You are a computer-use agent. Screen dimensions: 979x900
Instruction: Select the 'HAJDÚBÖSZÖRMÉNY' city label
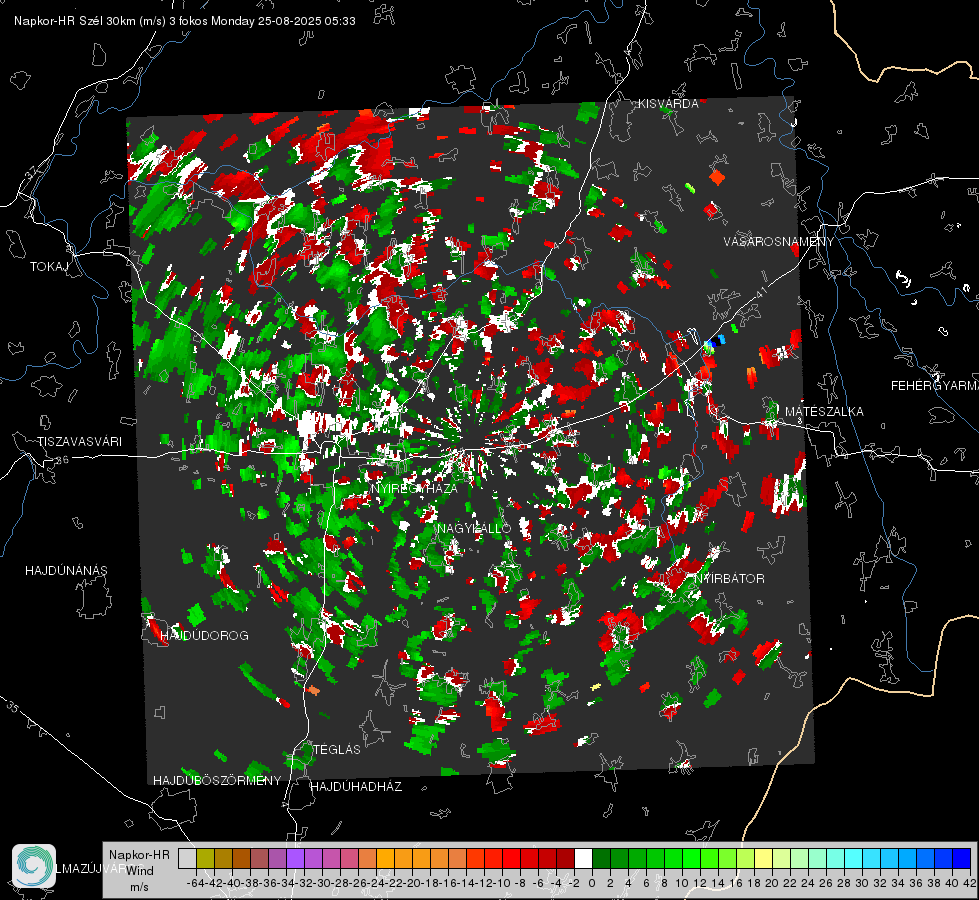(x=217, y=781)
